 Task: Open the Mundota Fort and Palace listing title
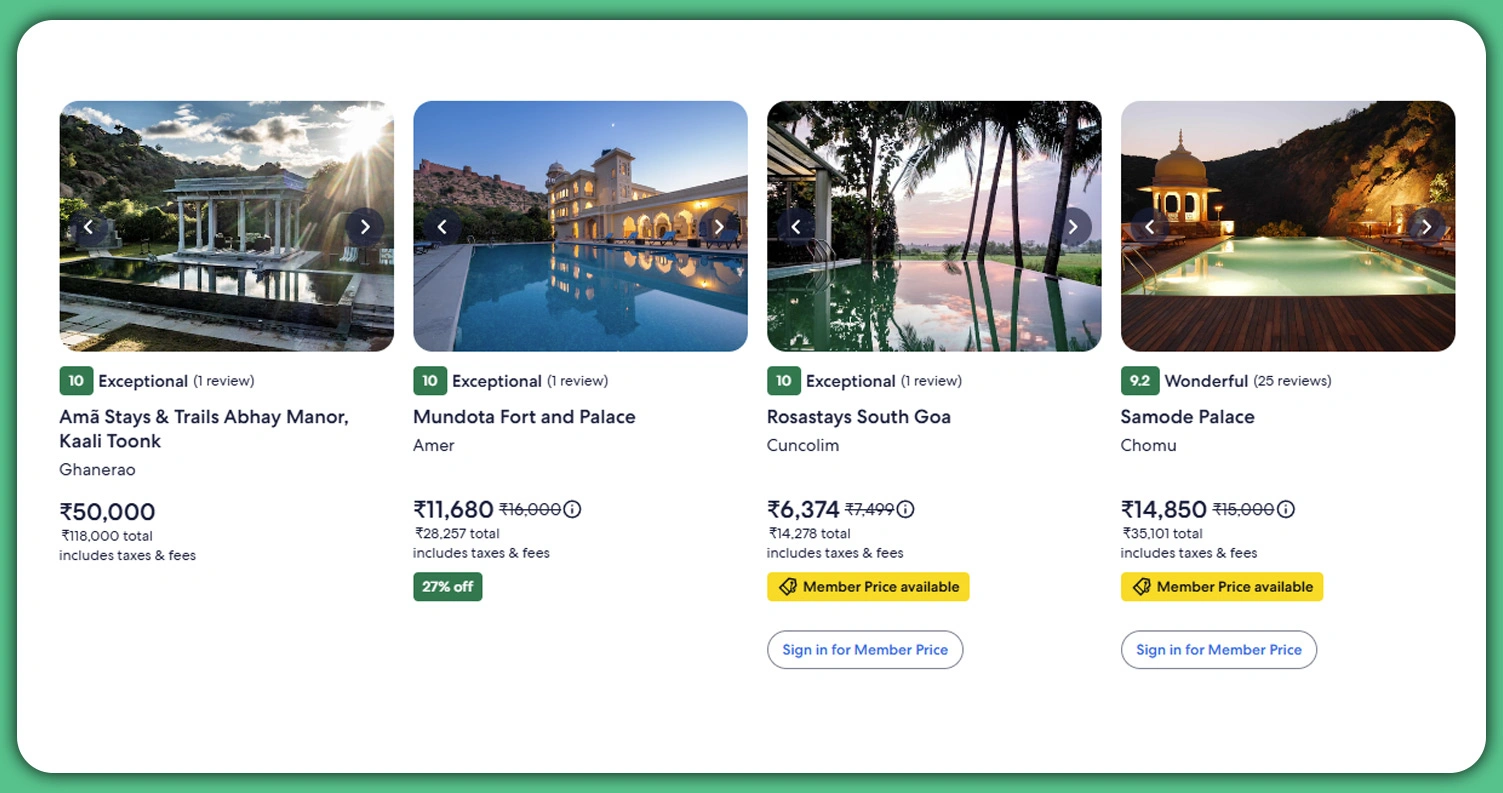524,417
